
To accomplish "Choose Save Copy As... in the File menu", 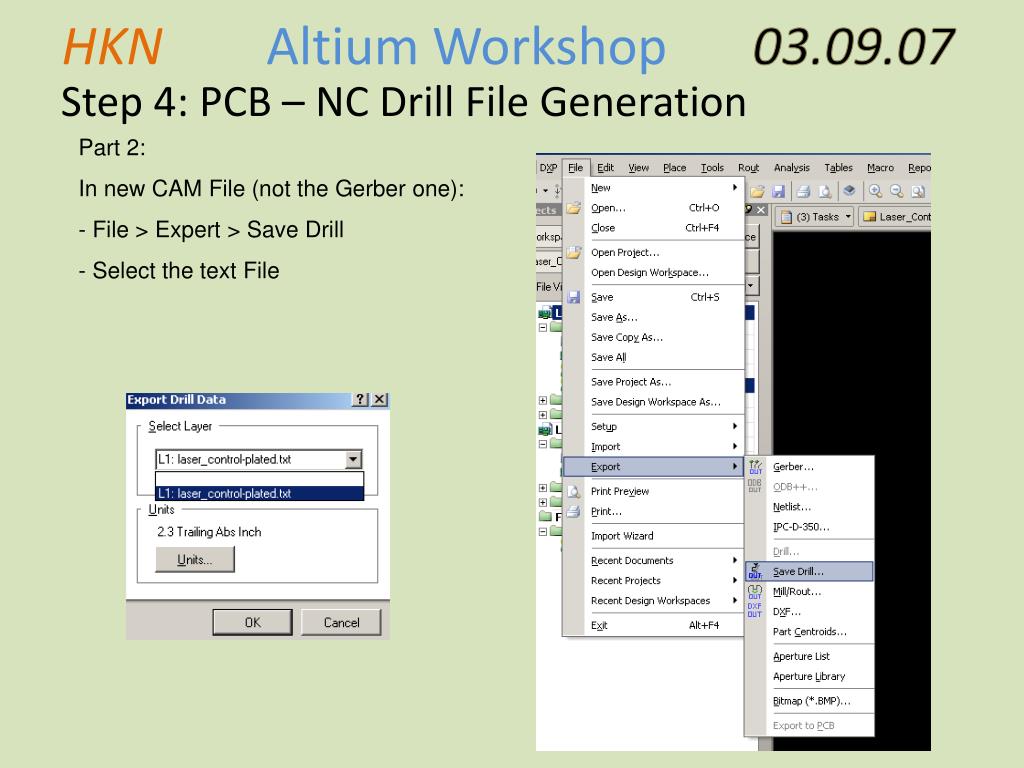I will (x=653, y=337).
